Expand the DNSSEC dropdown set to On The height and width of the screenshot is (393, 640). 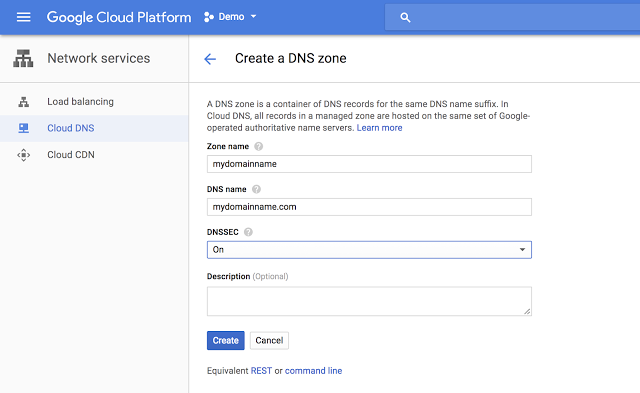click(x=369, y=250)
